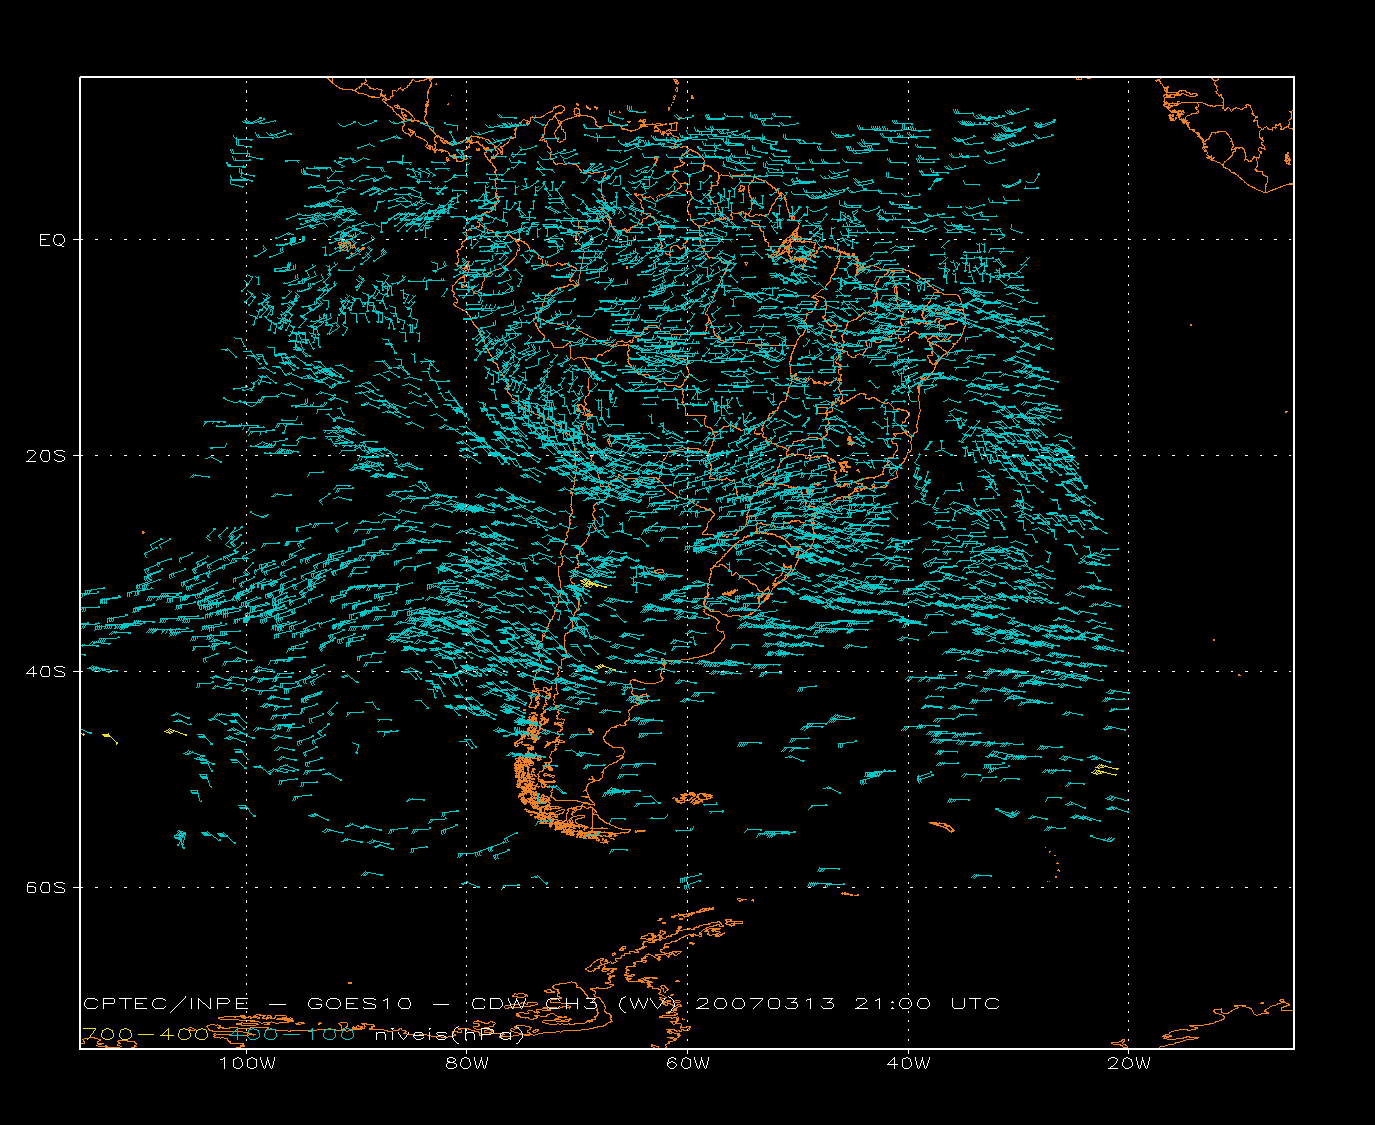Viewport: 1375px width, 1125px height.
Task: Click the 100W longitude axis label
Action: [x=247, y=1063]
